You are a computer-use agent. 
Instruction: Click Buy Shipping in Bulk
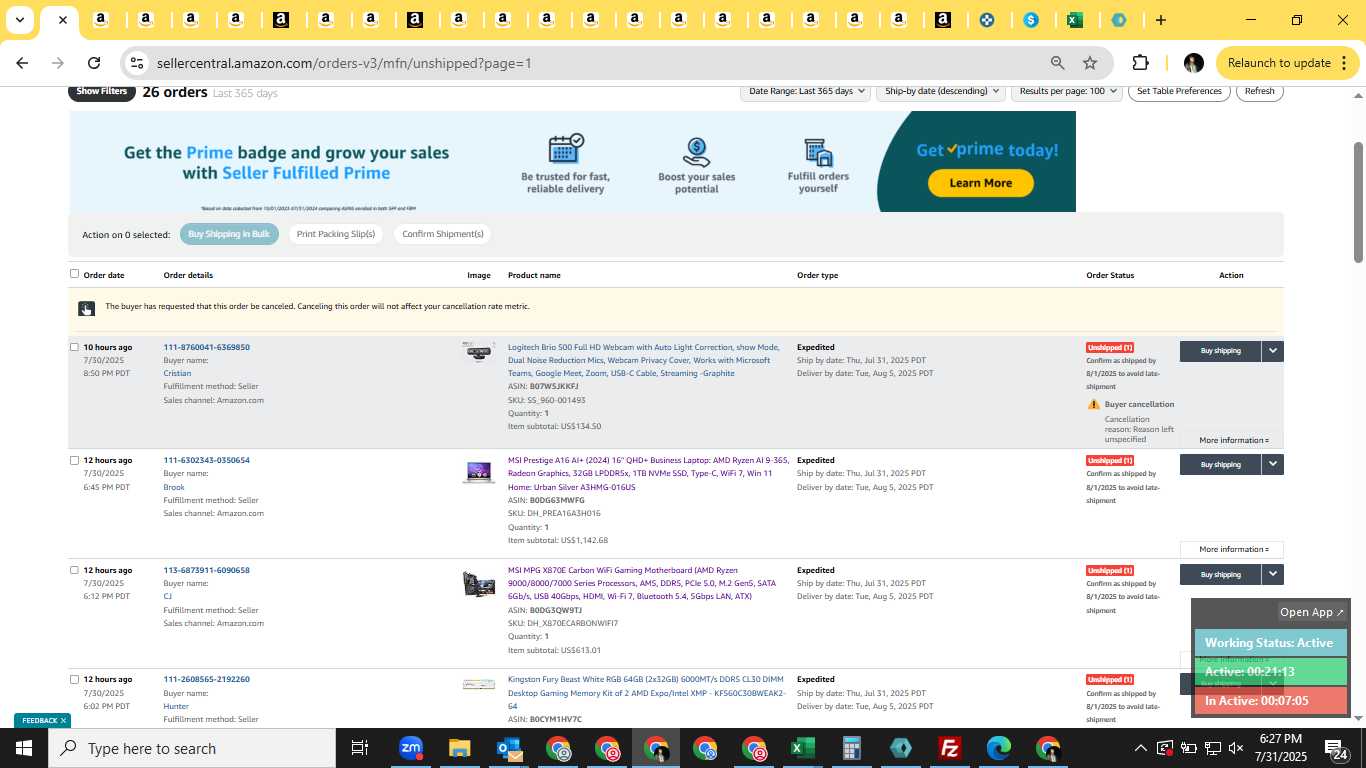click(x=229, y=234)
